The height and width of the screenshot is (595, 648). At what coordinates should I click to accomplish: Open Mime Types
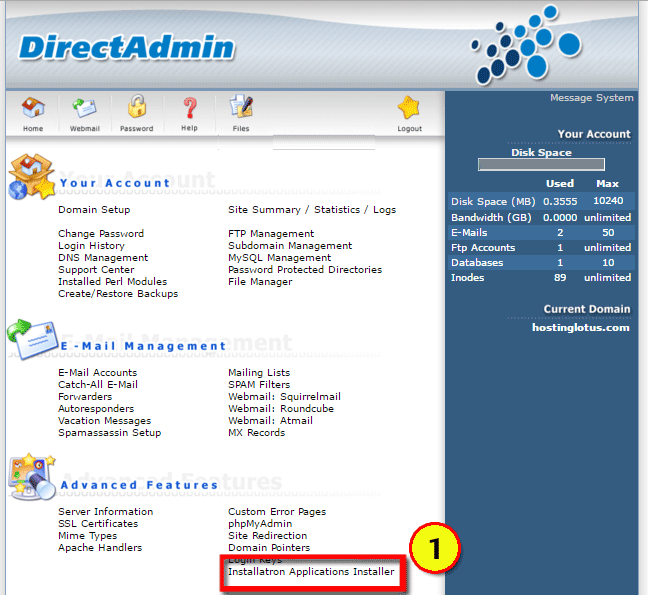(88, 536)
